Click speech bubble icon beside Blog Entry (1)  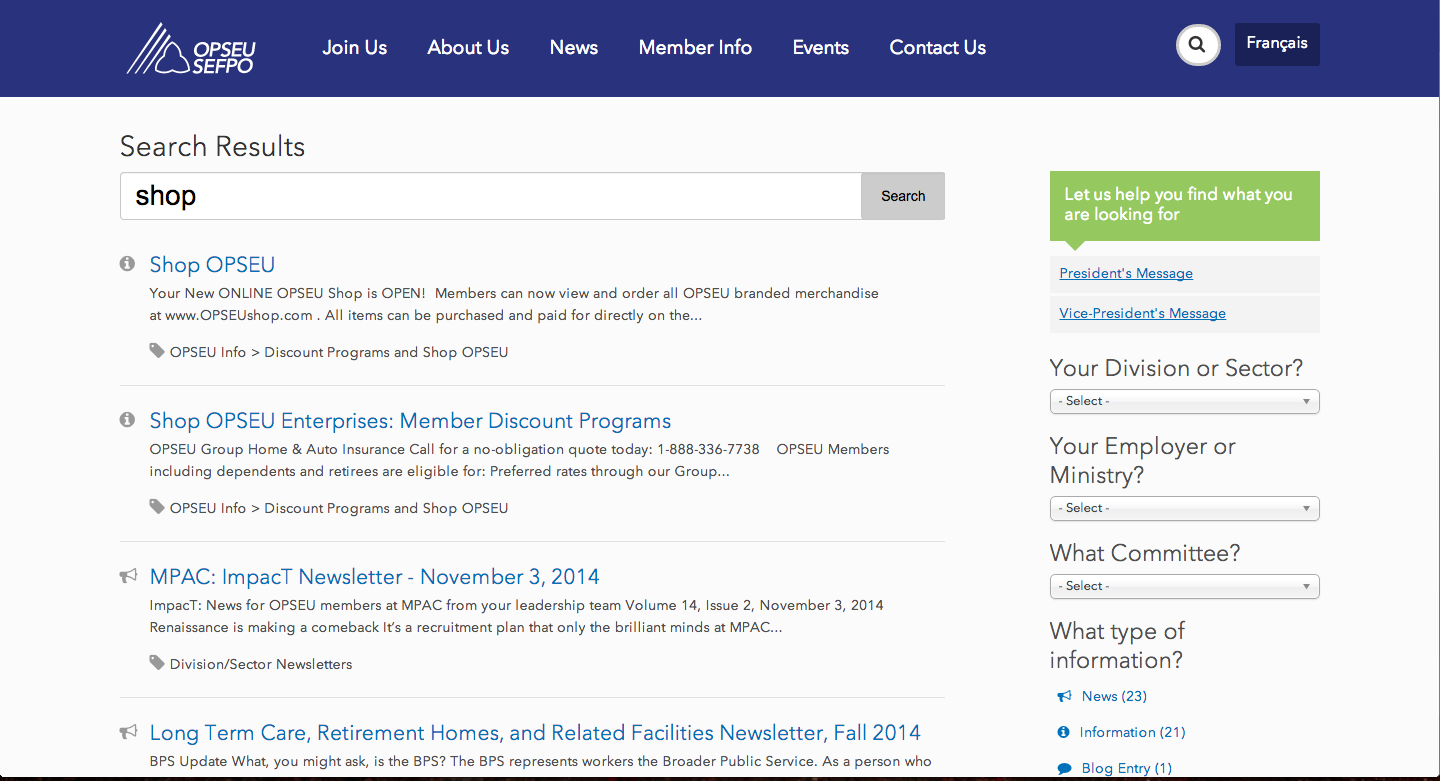pyautogui.click(x=1064, y=768)
